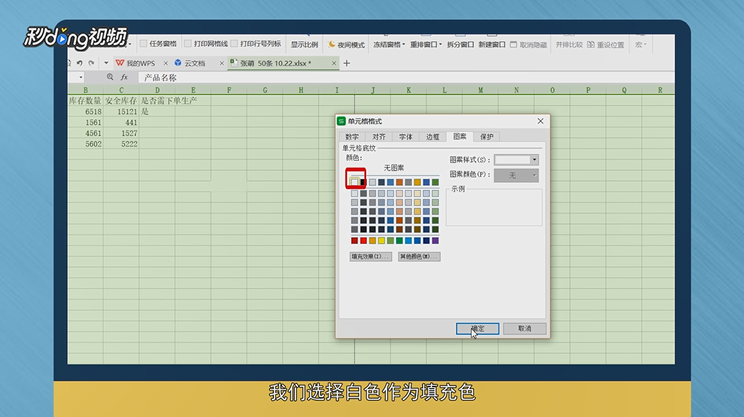744x417 pixels.
Task: Open the quick access toolbar dropdown arrow
Action: [x=106, y=63]
